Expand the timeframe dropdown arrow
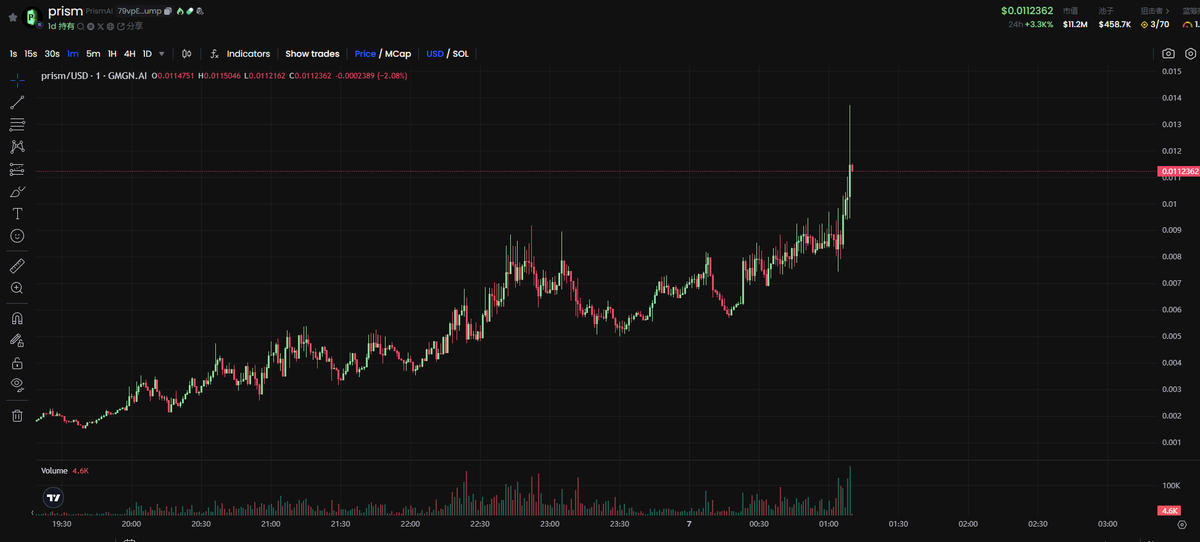1200x542 pixels. coord(162,54)
